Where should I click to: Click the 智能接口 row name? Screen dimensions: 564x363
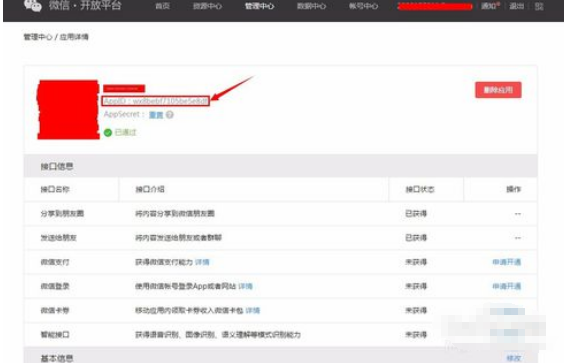pos(55,335)
